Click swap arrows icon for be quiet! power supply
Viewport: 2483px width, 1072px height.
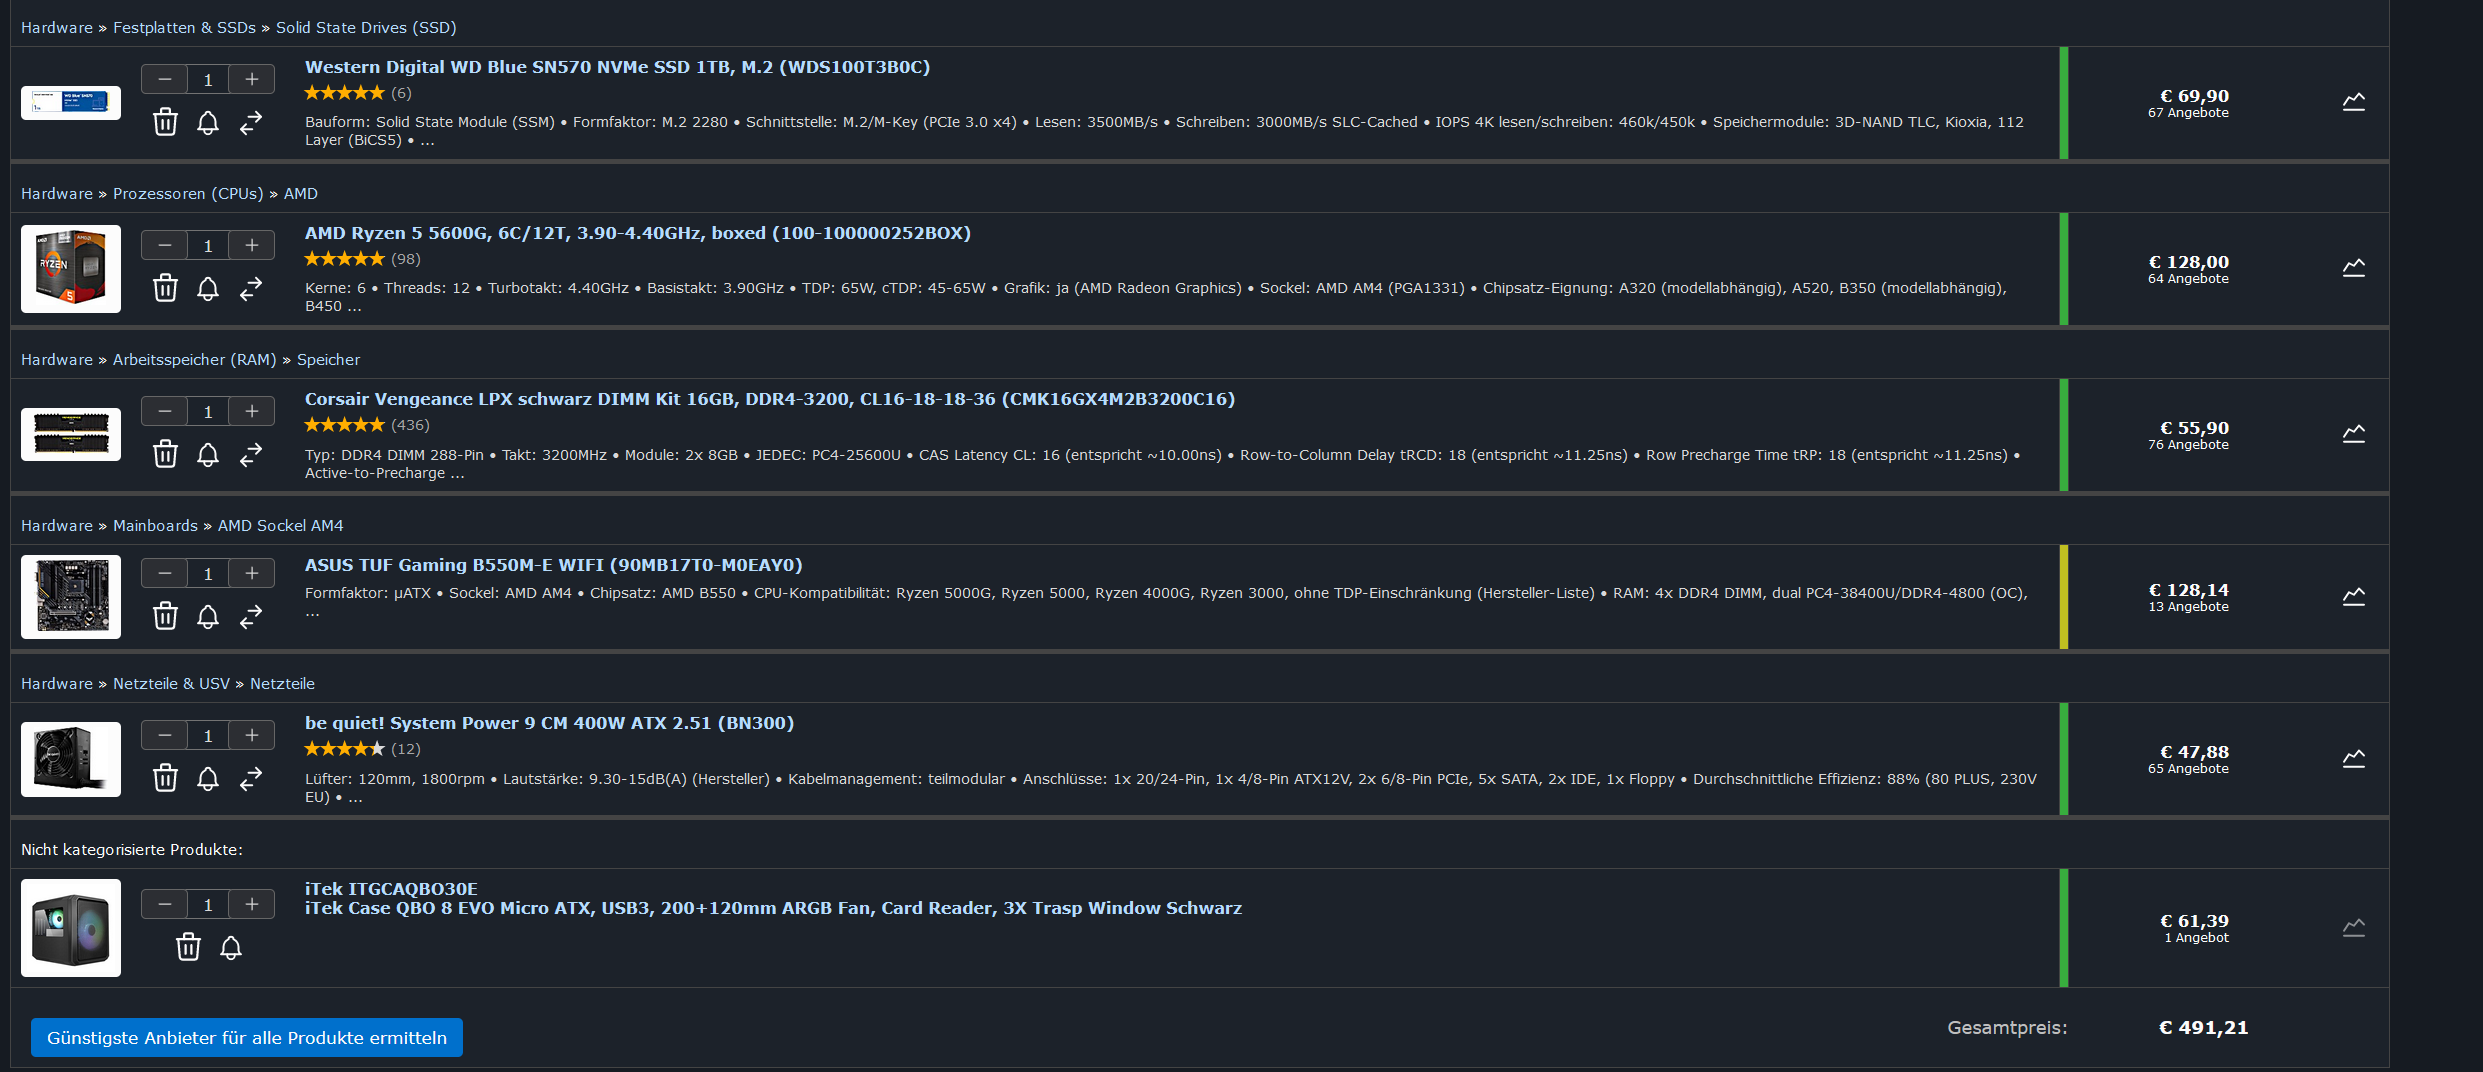pyautogui.click(x=251, y=778)
